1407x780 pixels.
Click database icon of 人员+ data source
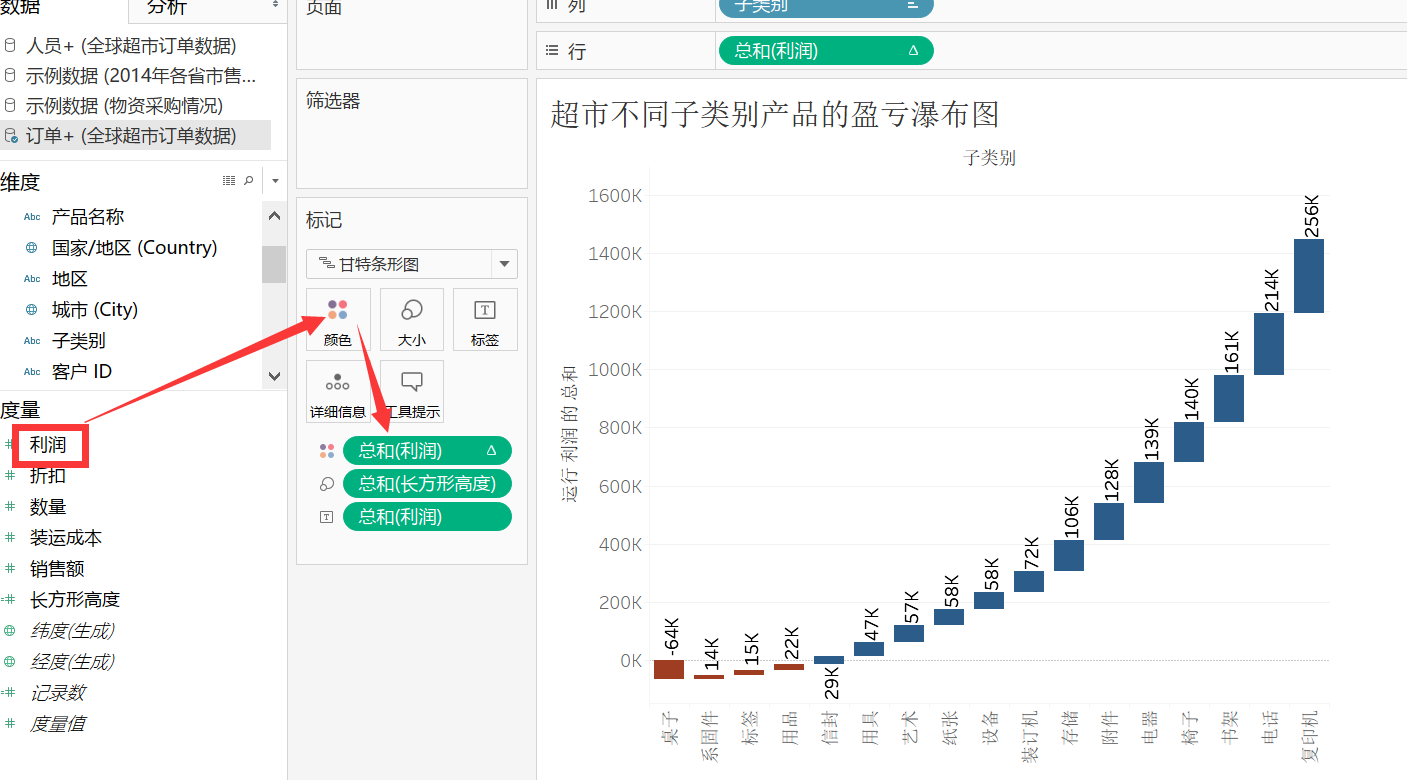pyautogui.click(x=10, y=46)
